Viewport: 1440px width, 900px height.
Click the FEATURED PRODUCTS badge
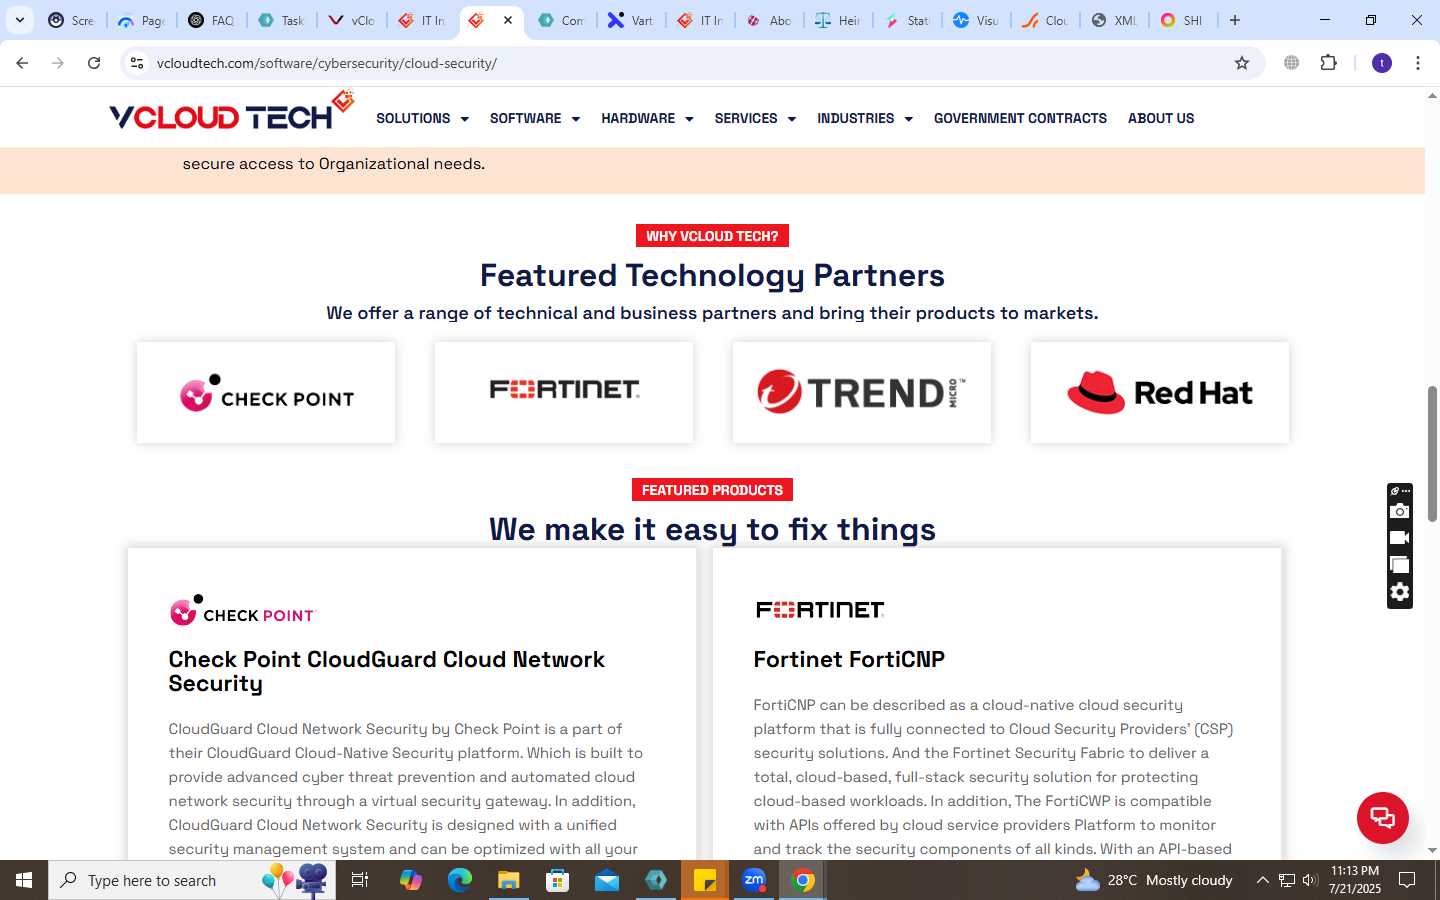click(712, 490)
